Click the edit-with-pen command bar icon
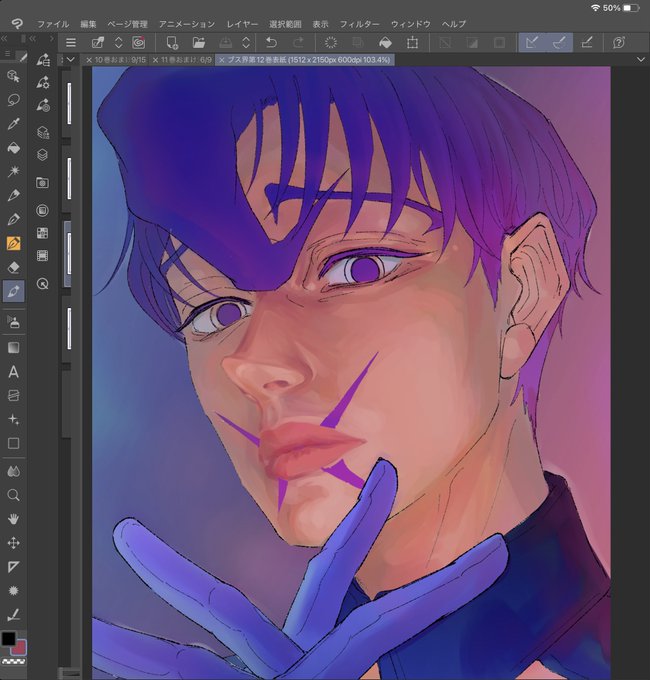Viewport: 650px width, 680px height. [x=98, y=42]
